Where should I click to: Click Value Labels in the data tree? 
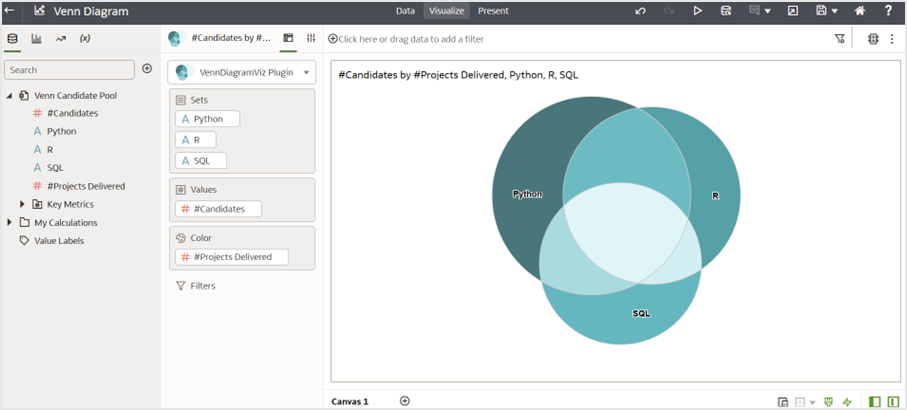point(58,241)
